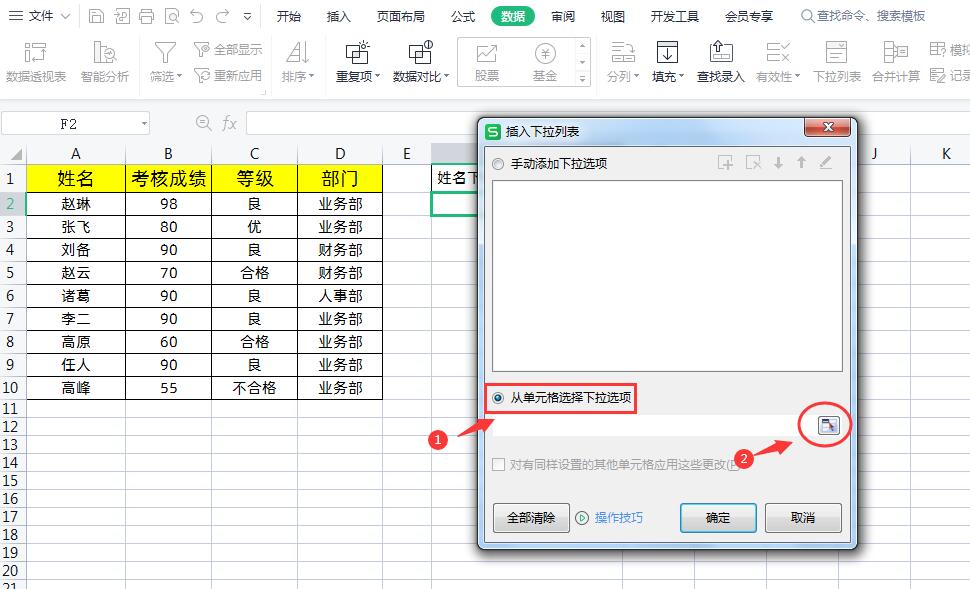Click the 下拉列表 ribbon button

(836, 62)
